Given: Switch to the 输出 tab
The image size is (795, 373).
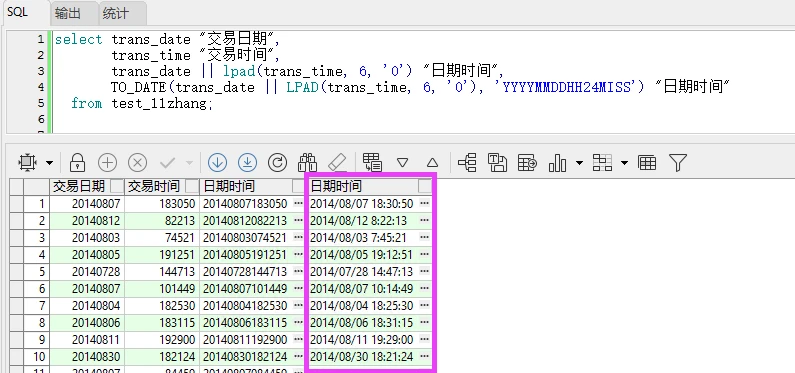Looking at the screenshot, I should (x=67, y=13).
